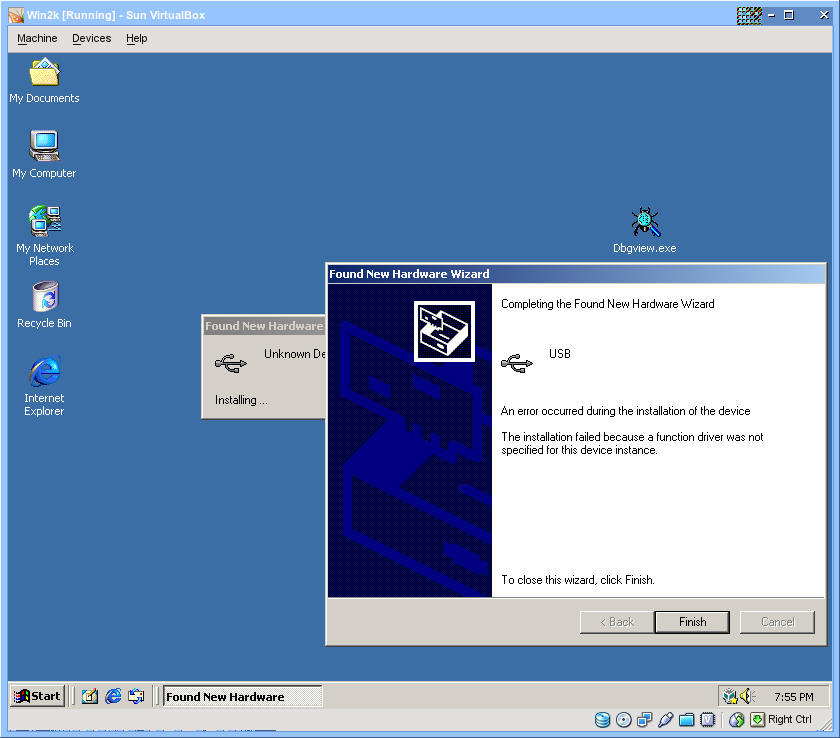The image size is (840, 738).
Task: Click Finish to close the wizard
Action: pyautogui.click(x=692, y=622)
